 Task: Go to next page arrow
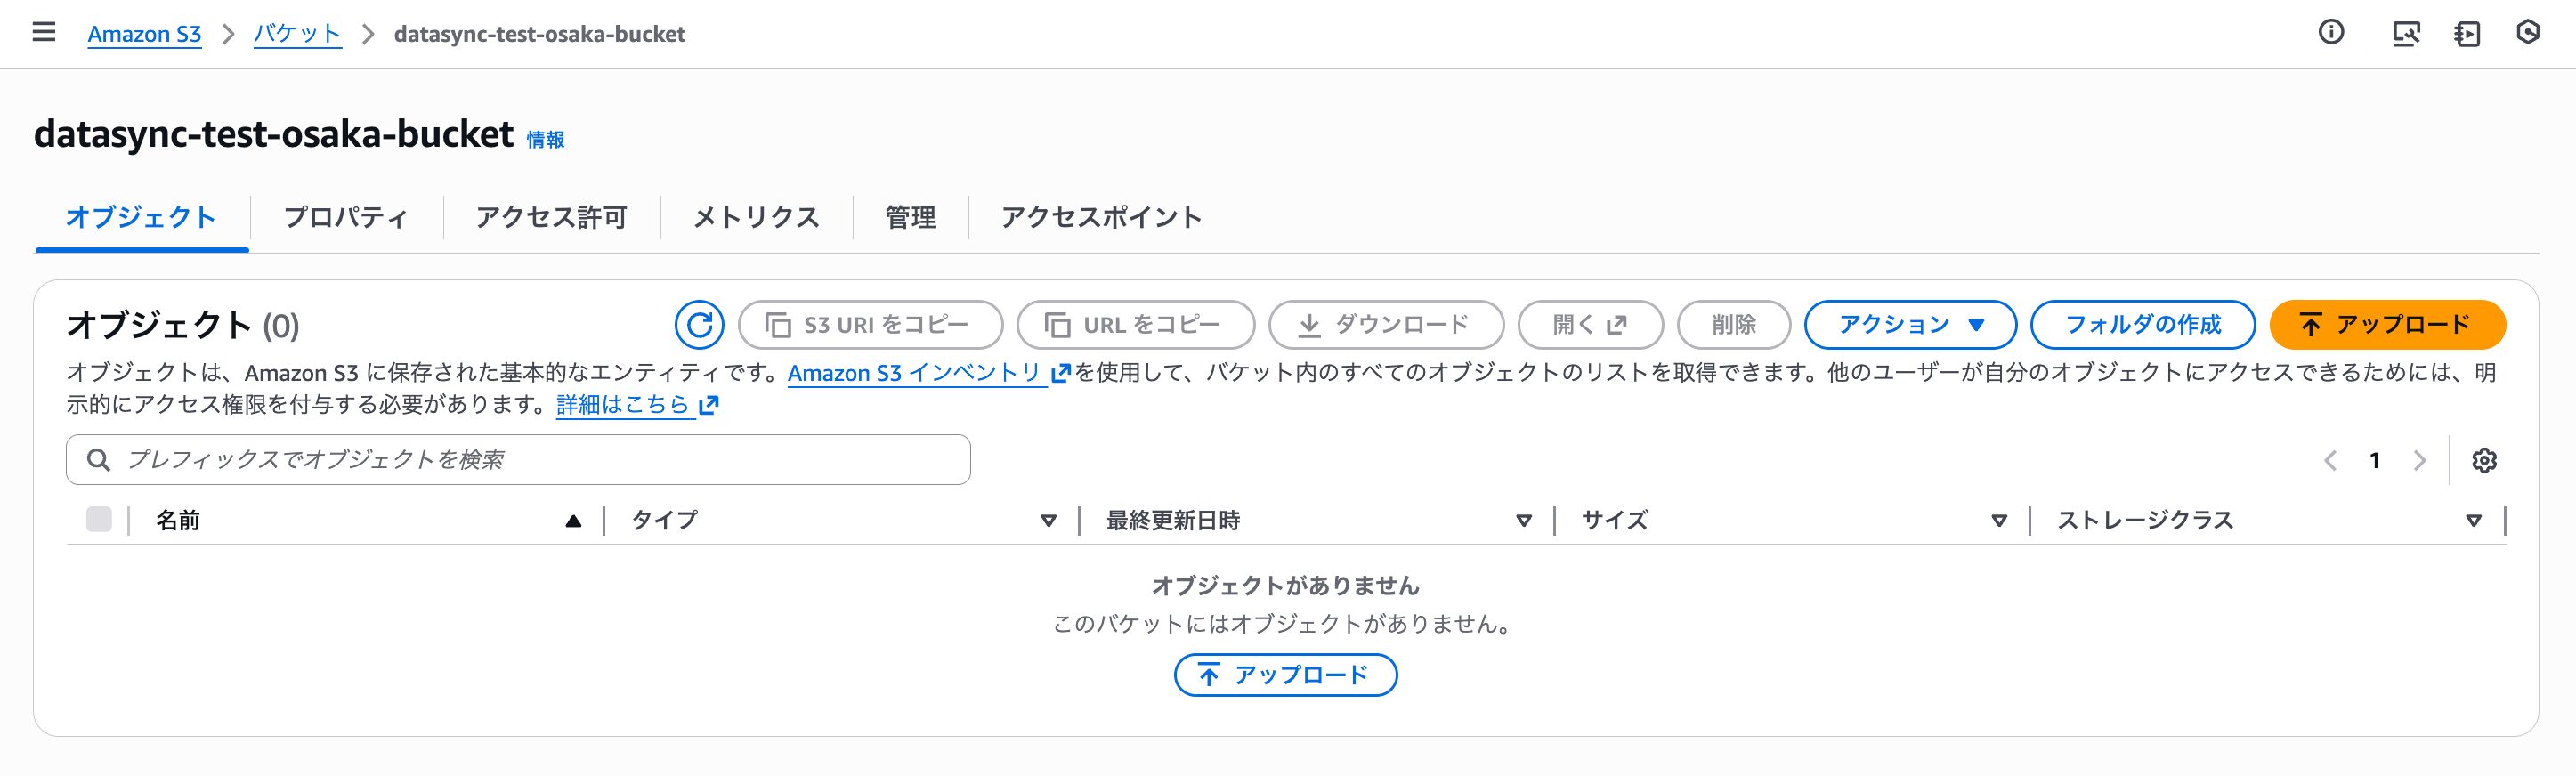[2420, 460]
